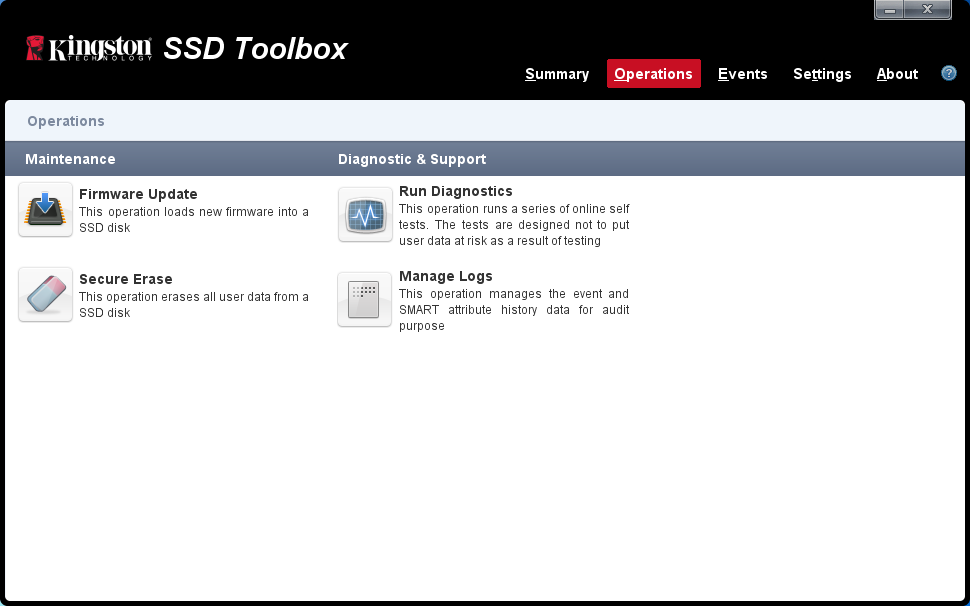
Task: Select the Manage Logs document icon
Action: click(x=364, y=299)
